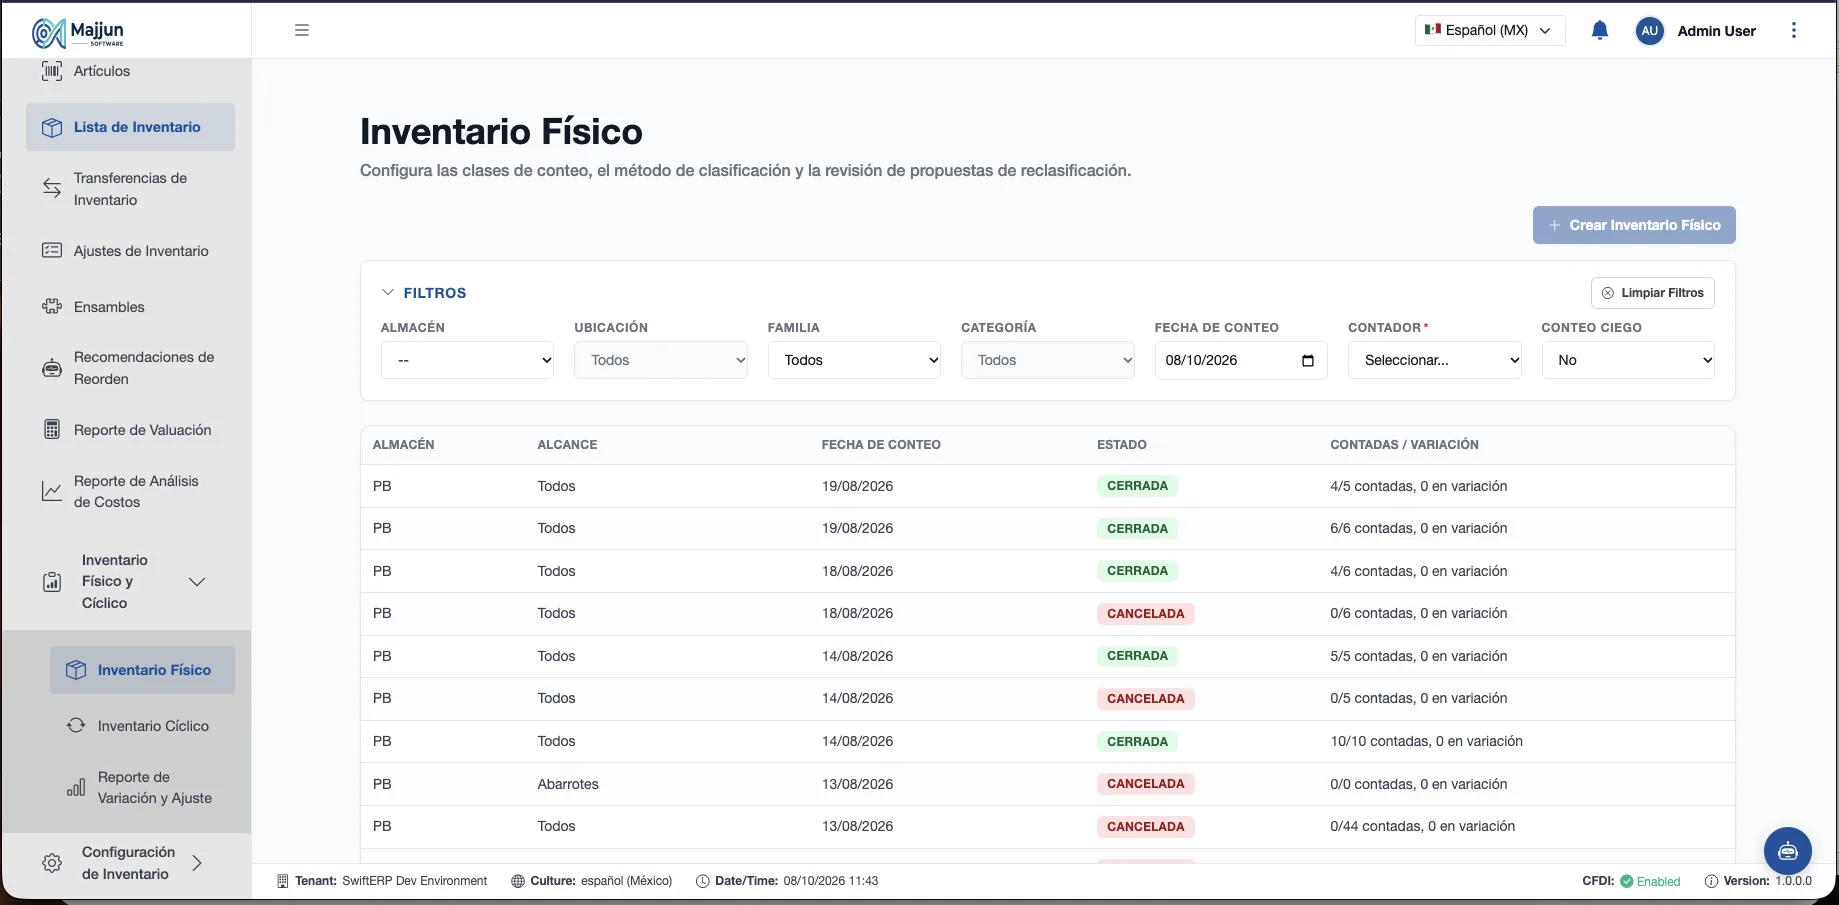1839x905 pixels.
Task: Click the Ensambles puzzle icon
Action: tap(52, 307)
